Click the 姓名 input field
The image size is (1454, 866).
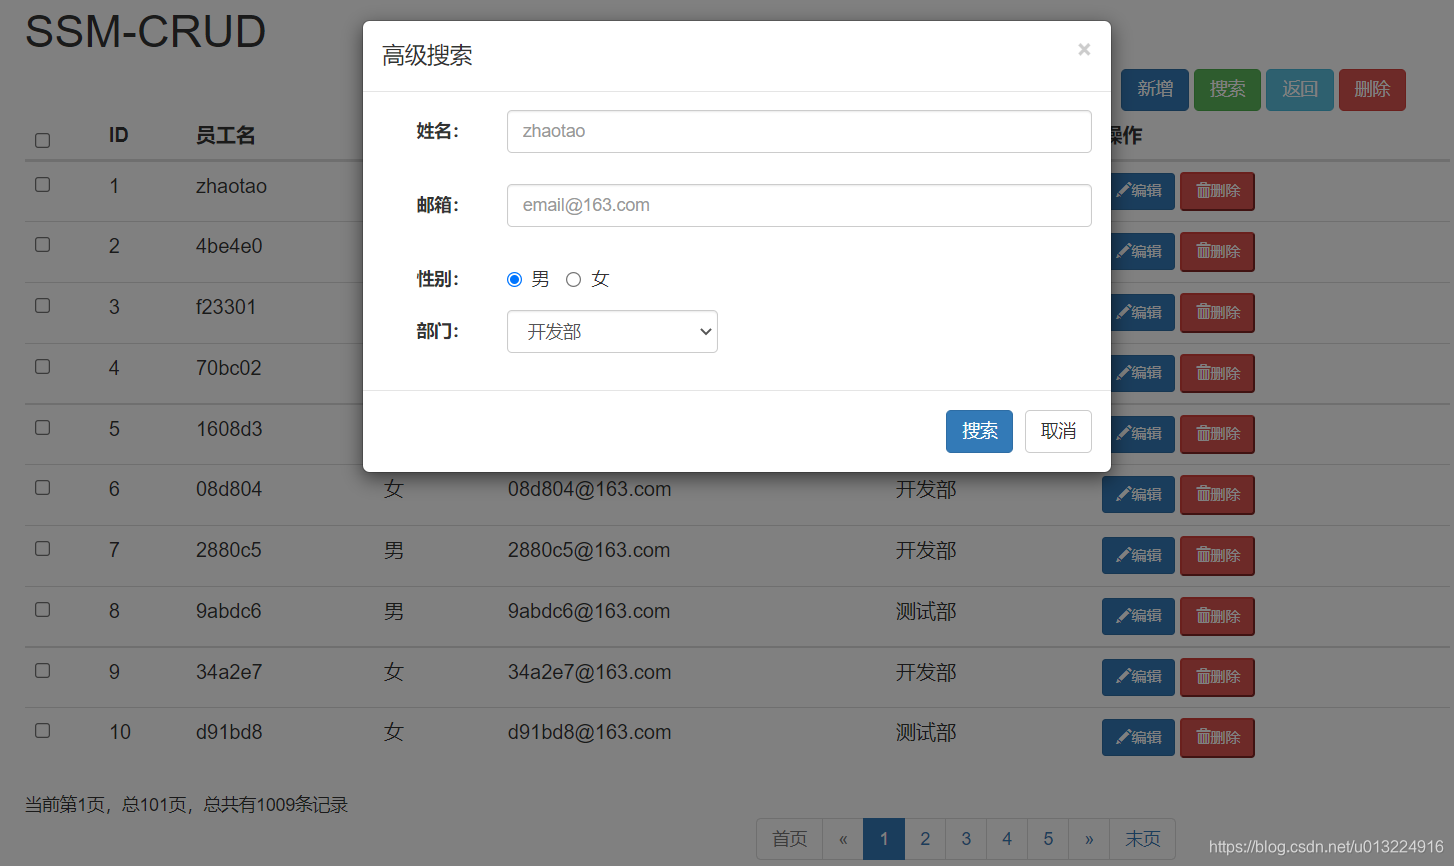tap(799, 131)
